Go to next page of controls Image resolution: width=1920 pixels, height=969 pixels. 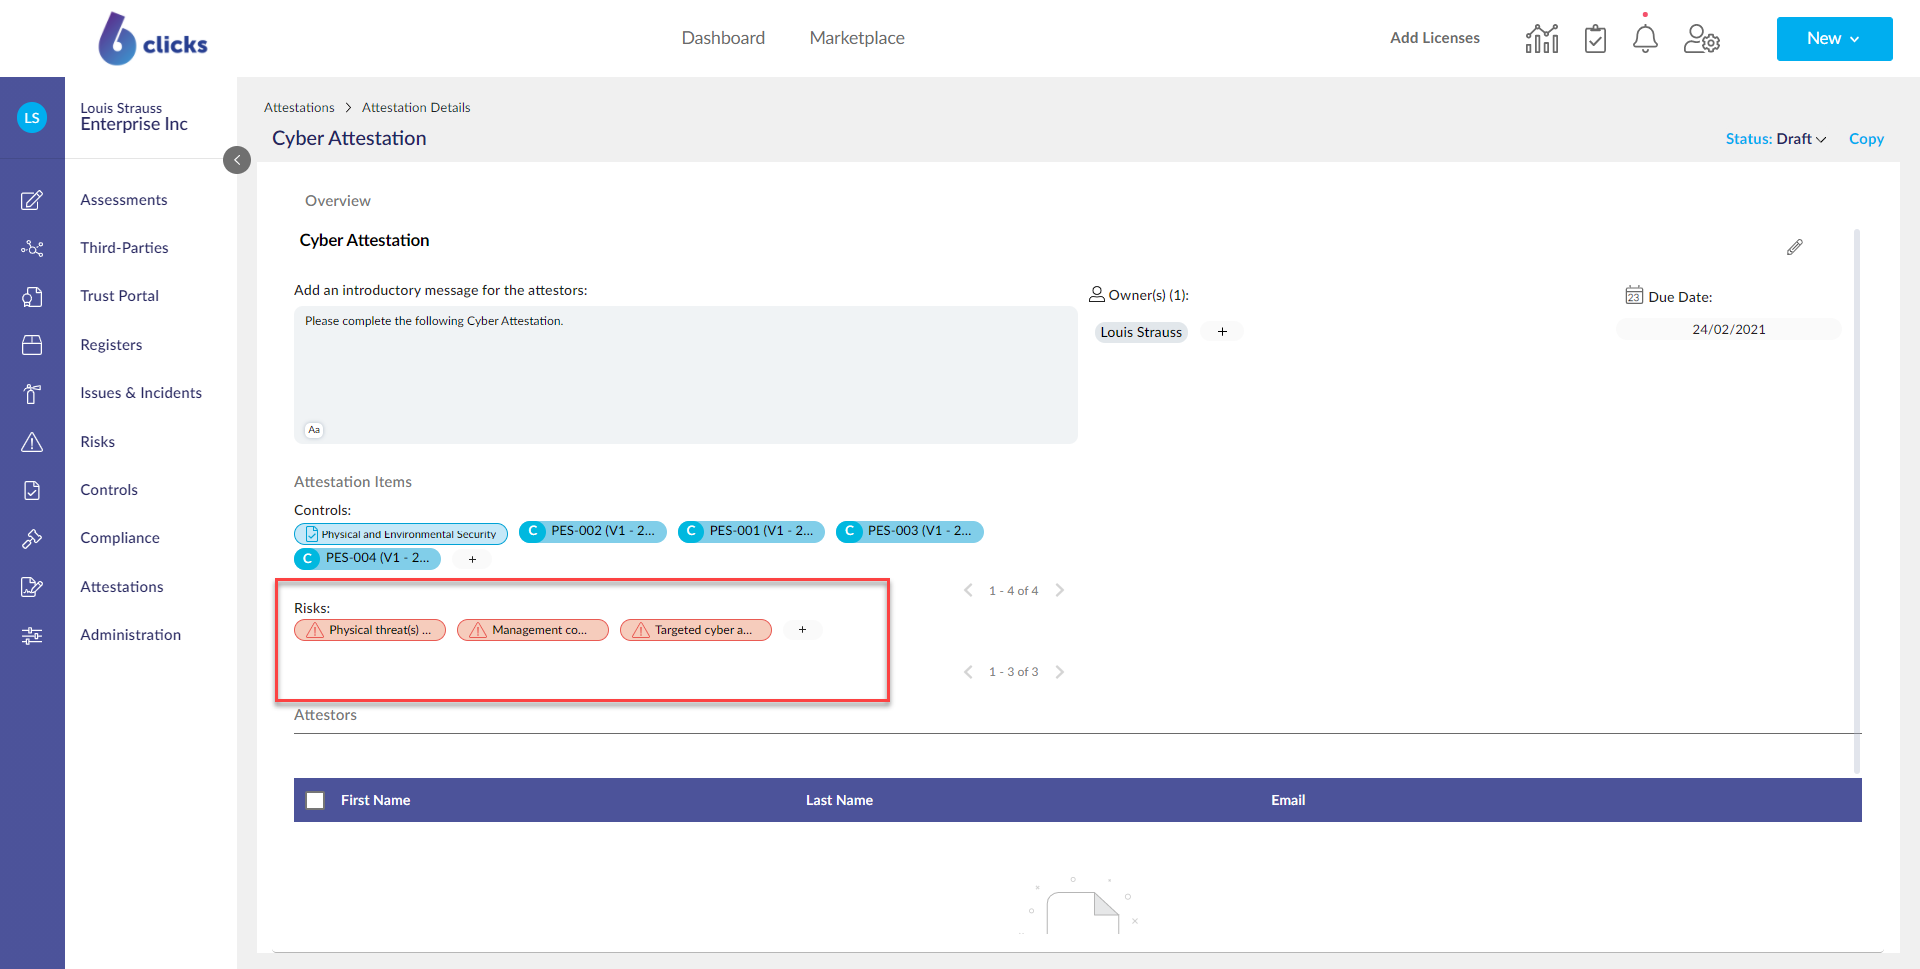tap(1060, 590)
